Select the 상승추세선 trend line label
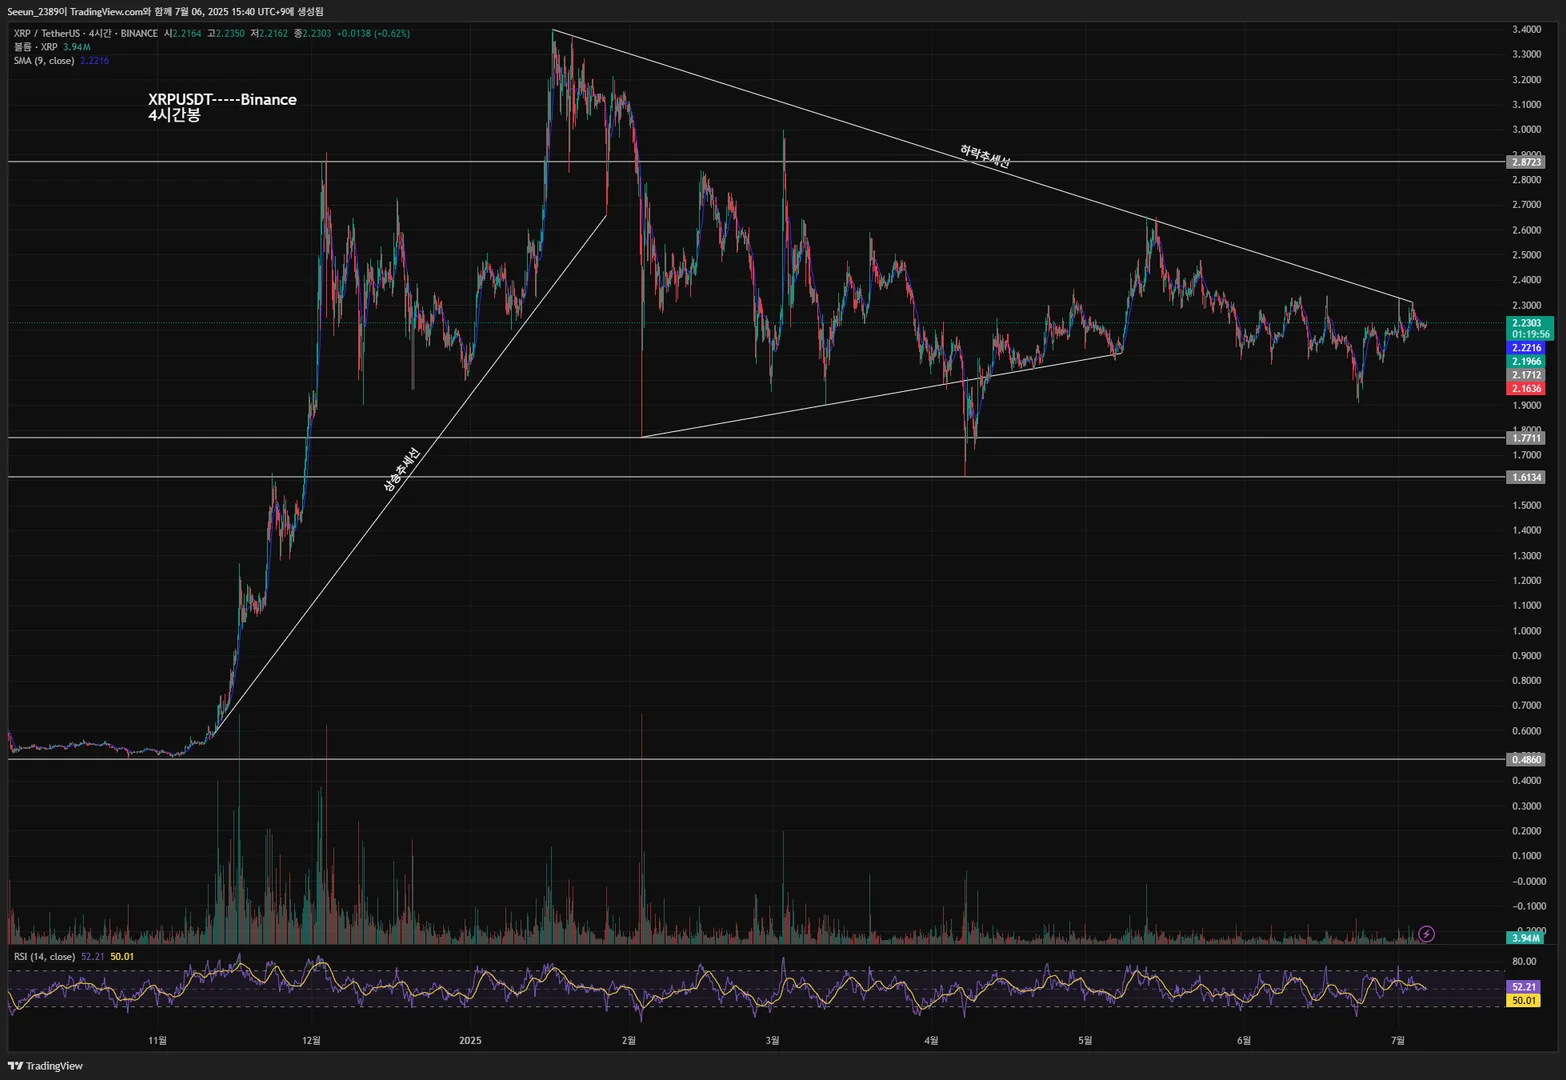The width and height of the screenshot is (1566, 1080). (401, 469)
